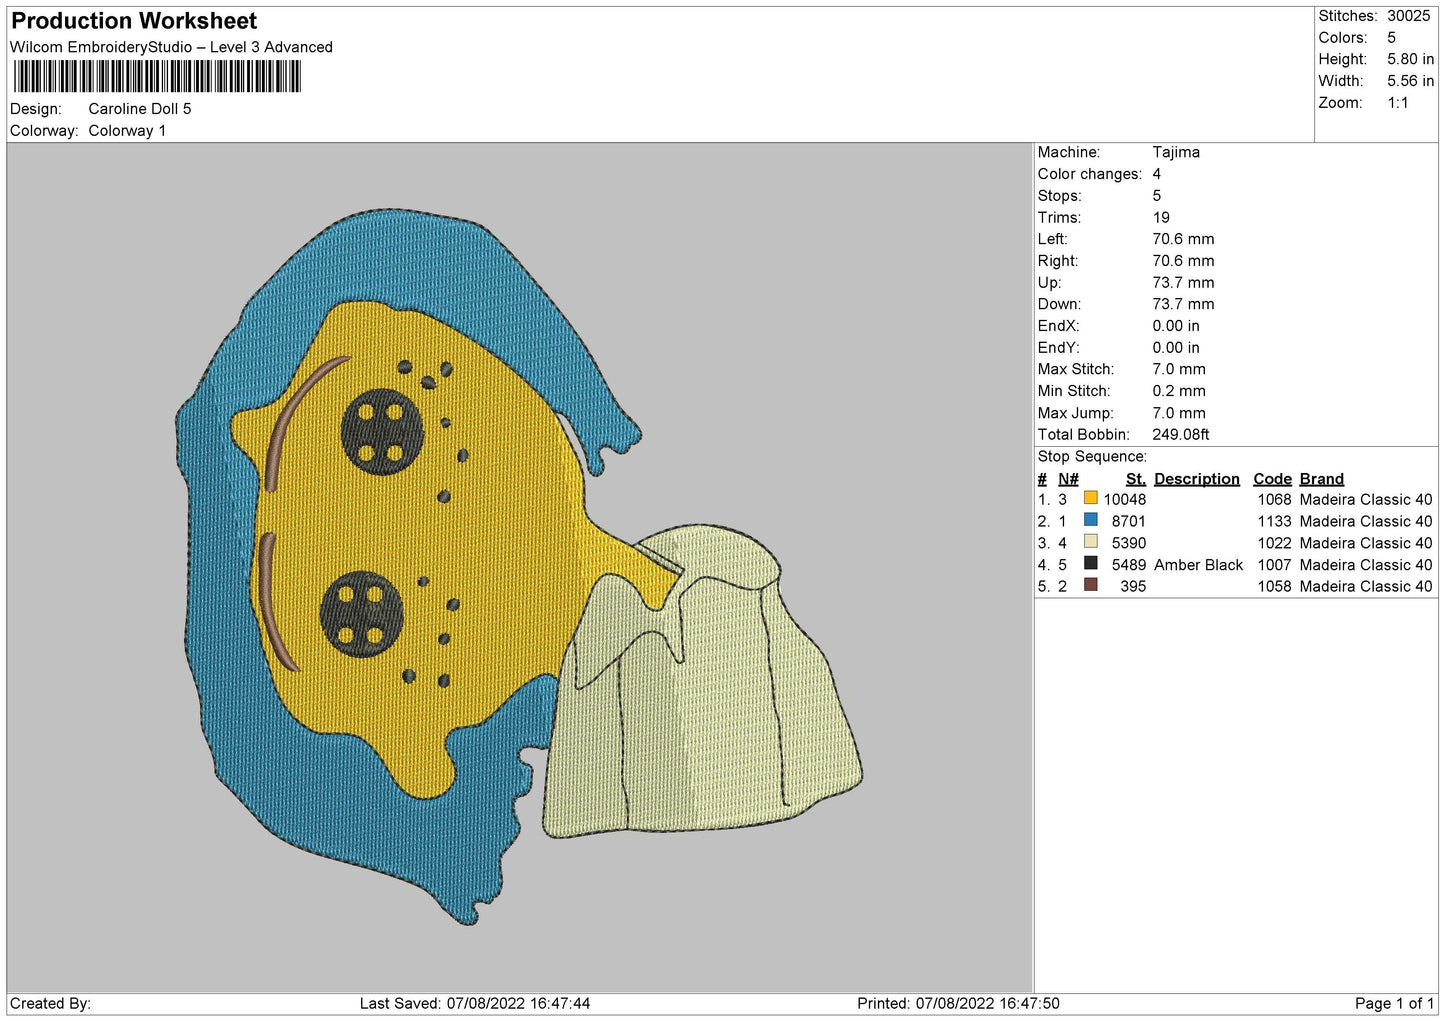1445x1021 pixels.
Task: Click the 'Stop Sequence:' label
Action: [1092, 457]
